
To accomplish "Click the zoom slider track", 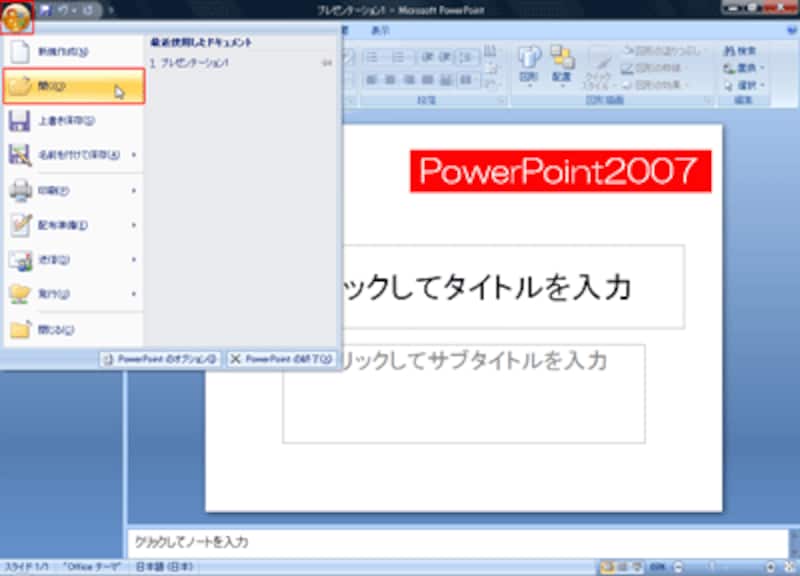I will (x=724, y=567).
